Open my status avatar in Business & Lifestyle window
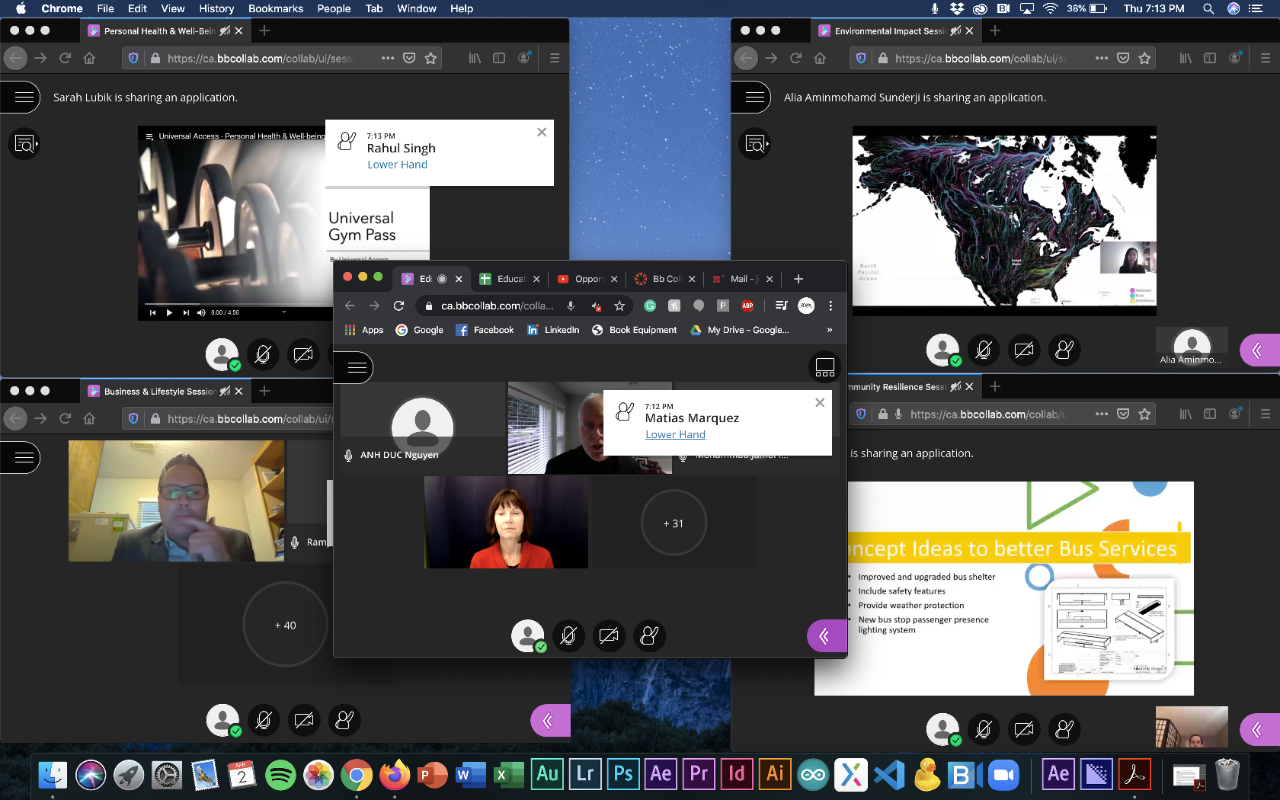The width and height of the screenshot is (1280, 800). (222, 720)
